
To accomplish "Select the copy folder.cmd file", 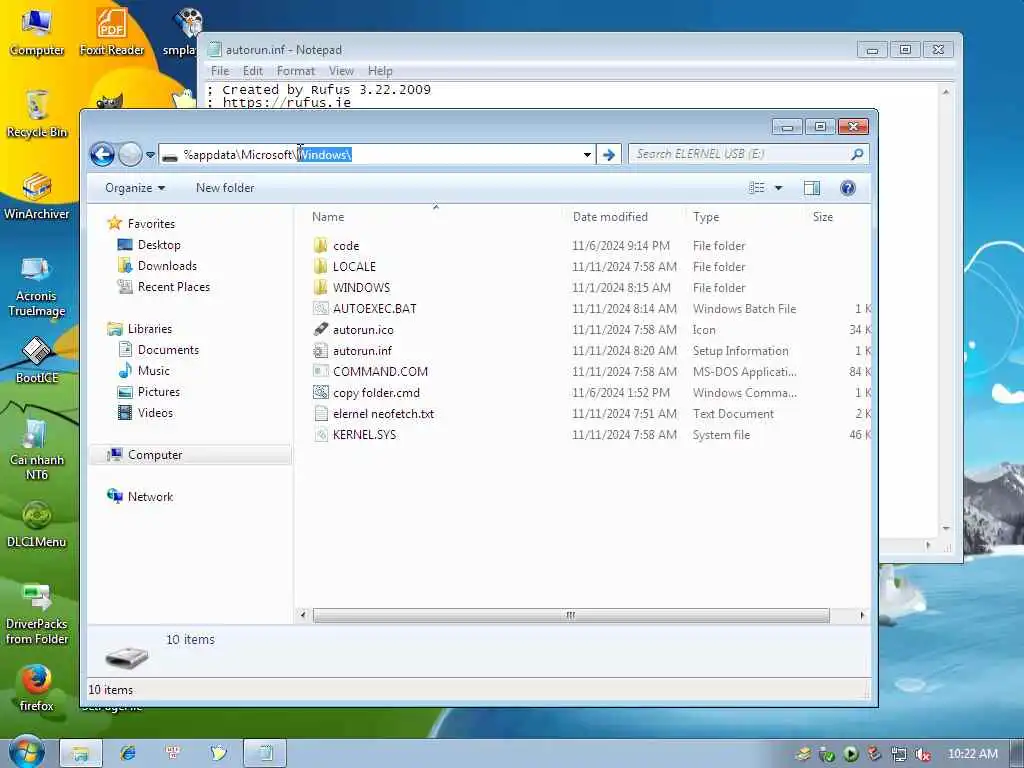I will (x=376, y=392).
